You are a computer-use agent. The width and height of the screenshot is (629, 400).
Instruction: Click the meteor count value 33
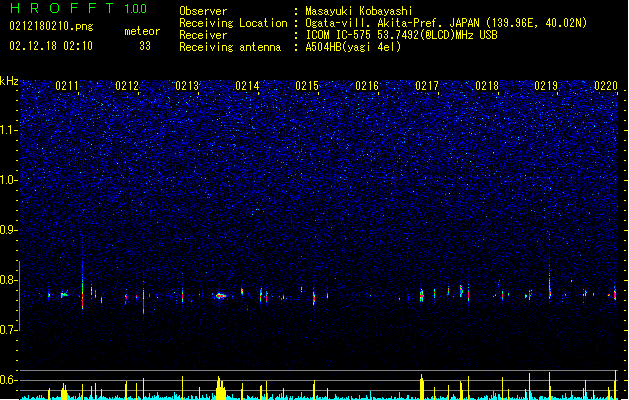pos(145,46)
